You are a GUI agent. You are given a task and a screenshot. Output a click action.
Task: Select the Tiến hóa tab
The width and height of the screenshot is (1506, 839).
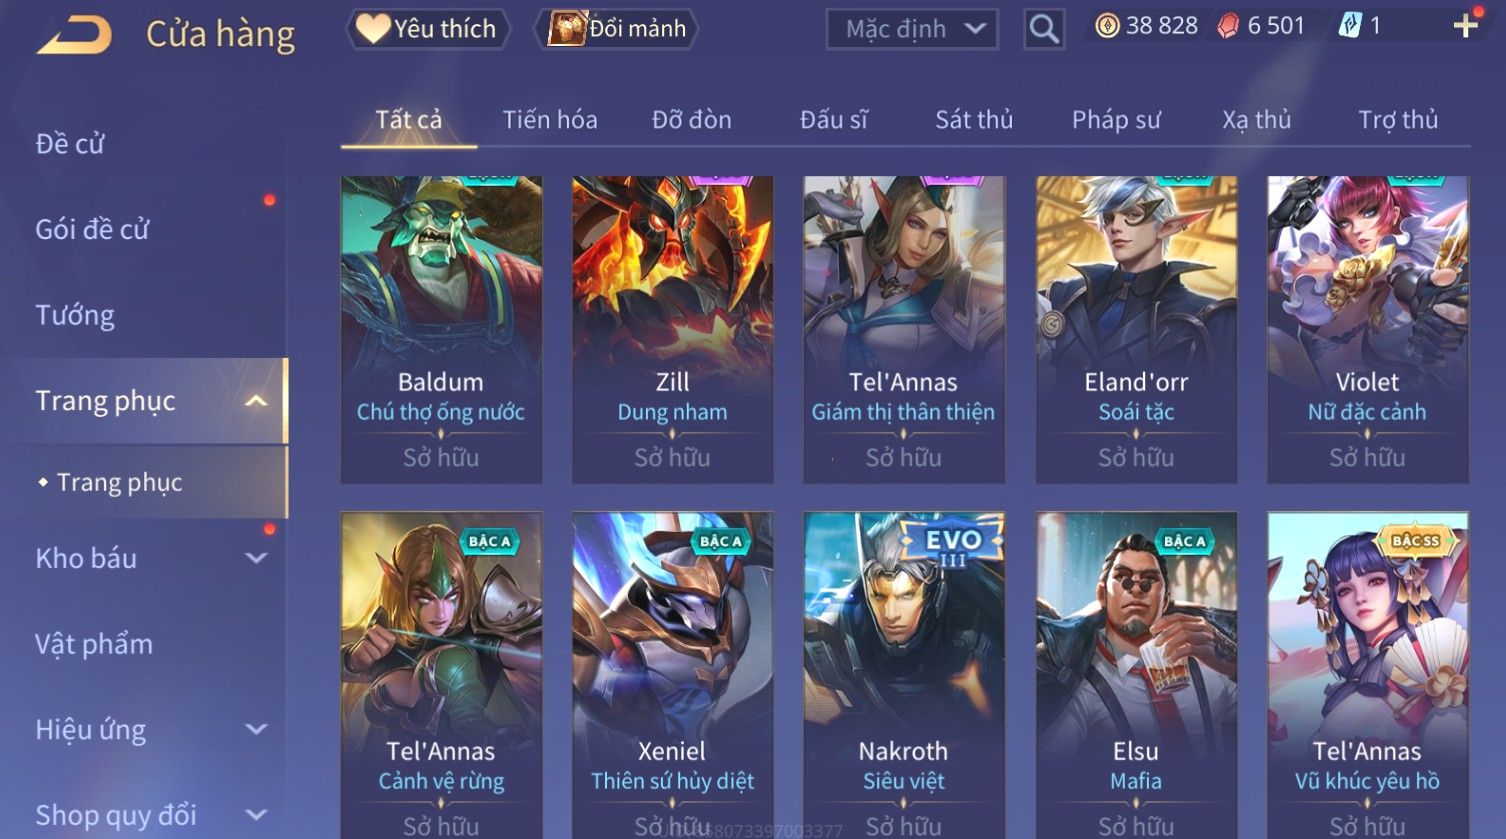[x=550, y=120]
